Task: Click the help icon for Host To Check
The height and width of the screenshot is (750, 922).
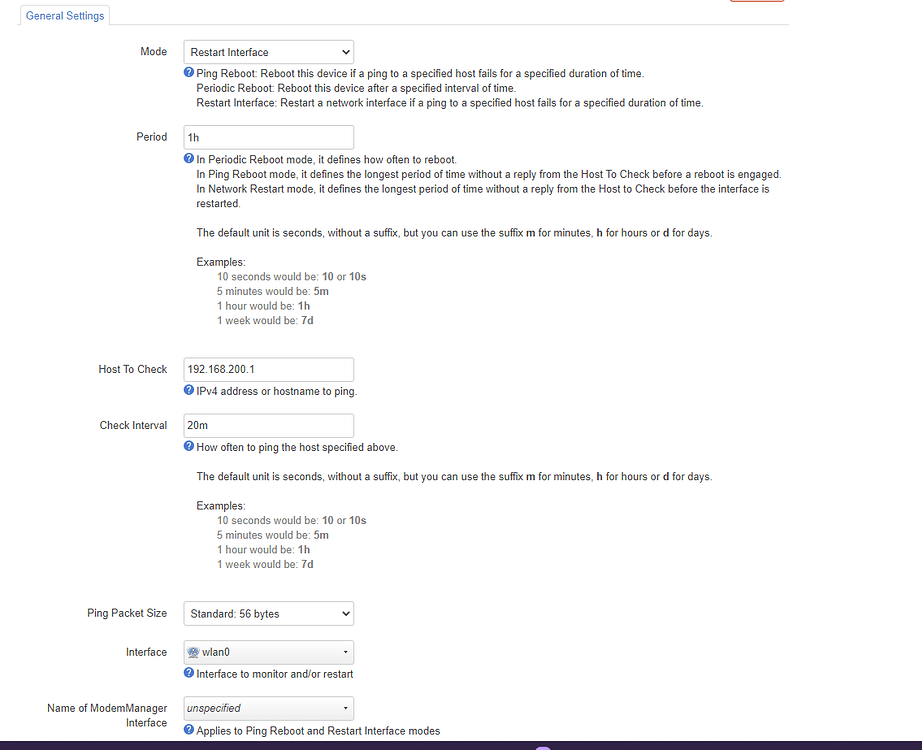Action: point(188,391)
